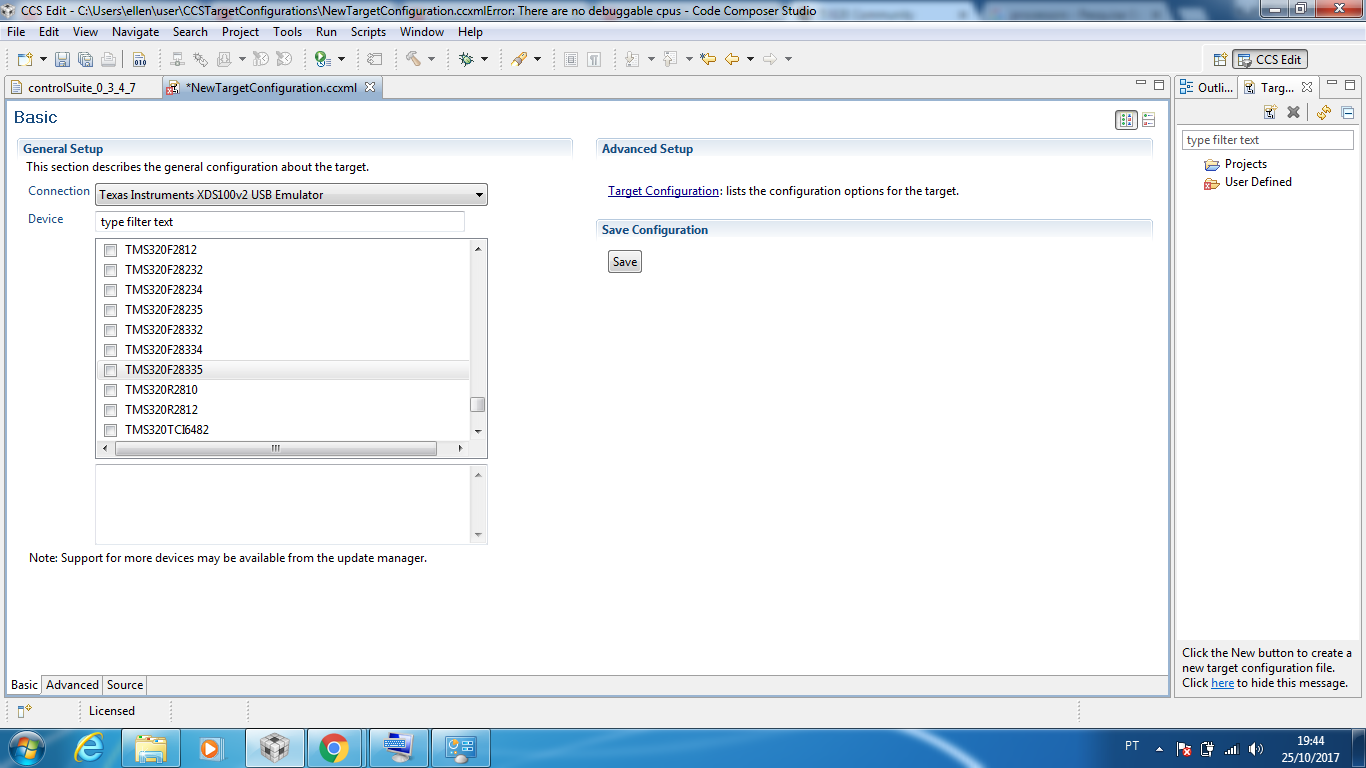Screen dimensions: 1366x768
Task: Open the Run target dropdown arrow
Action: pos(341,59)
